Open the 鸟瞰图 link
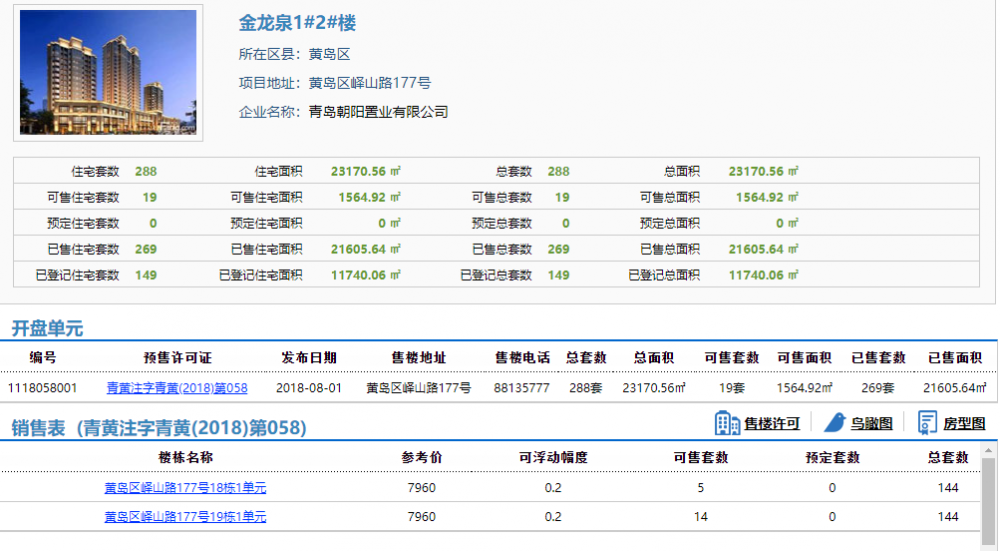The width and height of the screenshot is (1000, 551). click(x=871, y=423)
